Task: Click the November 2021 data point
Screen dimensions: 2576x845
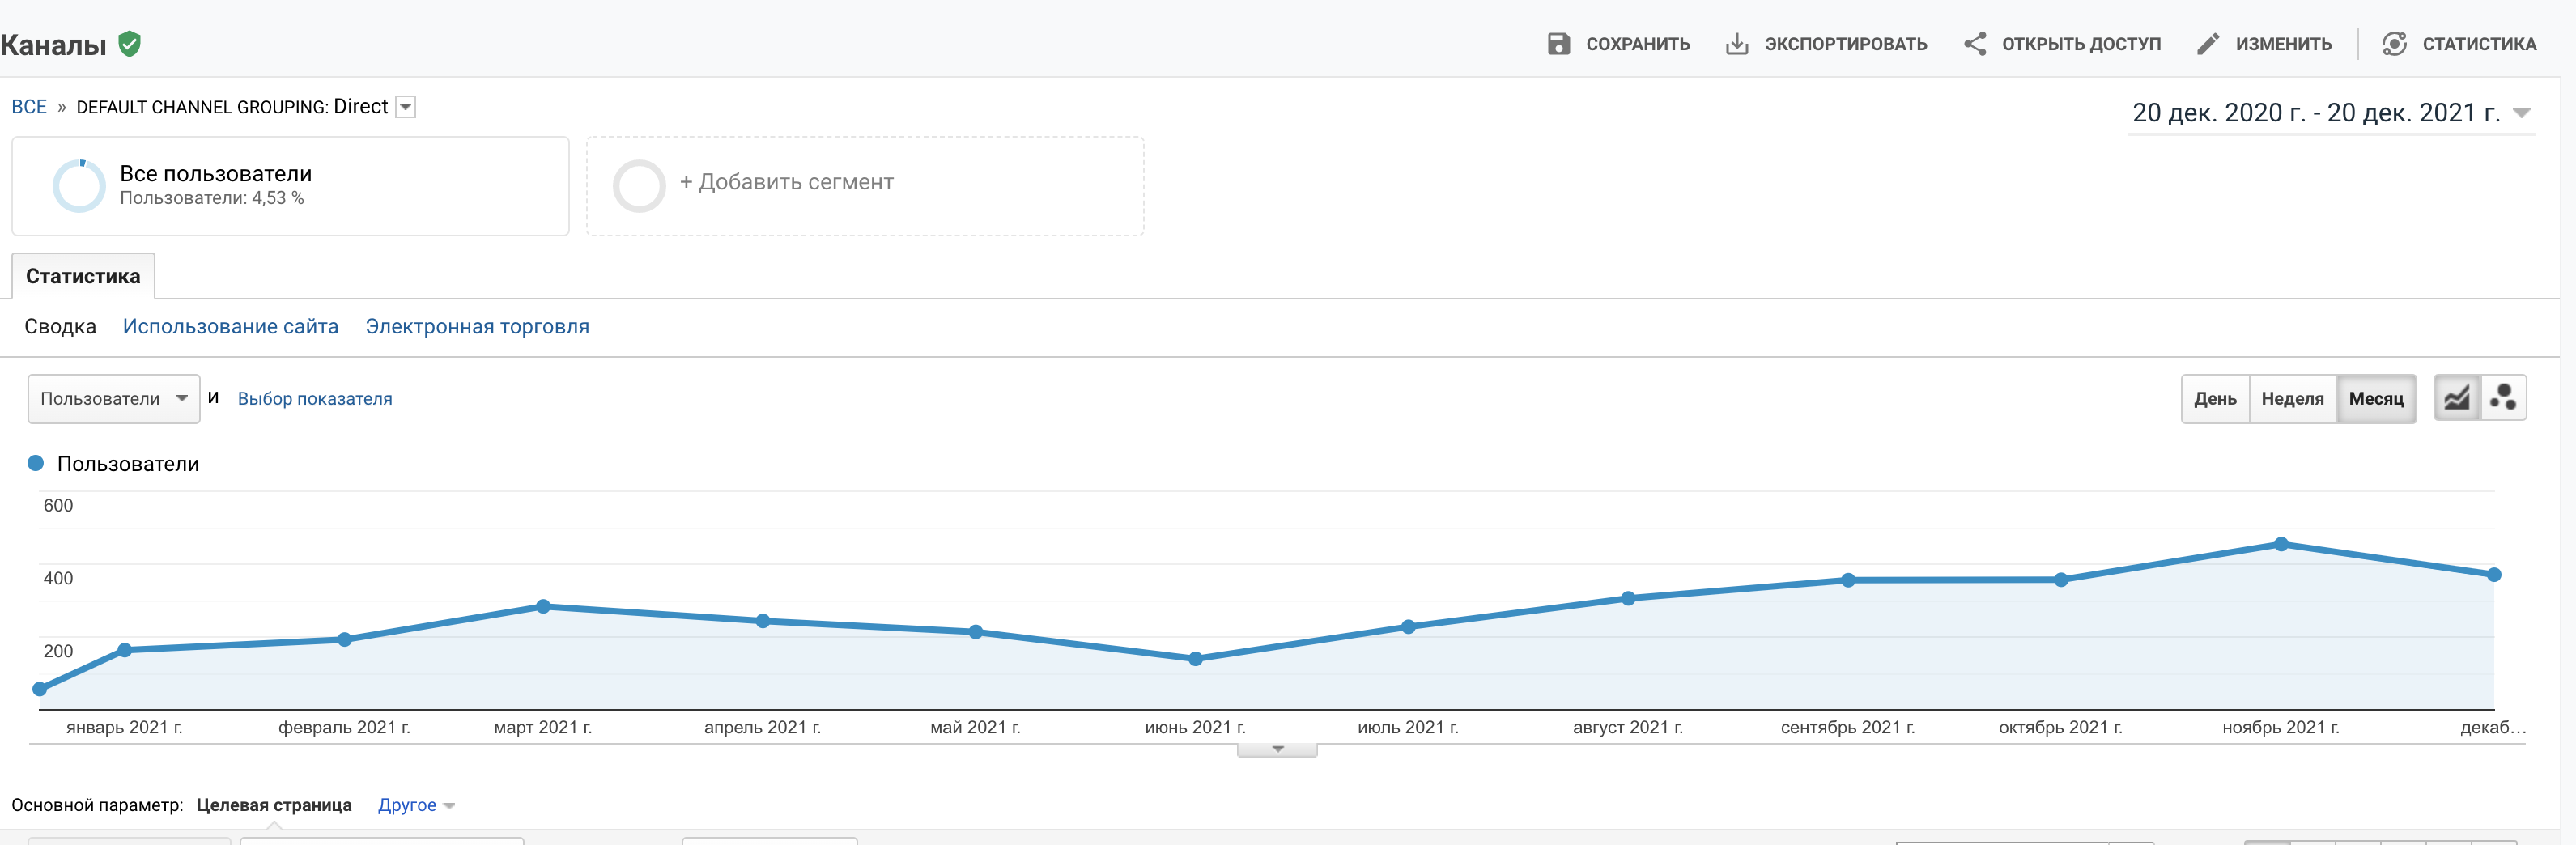Action: pyautogui.click(x=2281, y=544)
